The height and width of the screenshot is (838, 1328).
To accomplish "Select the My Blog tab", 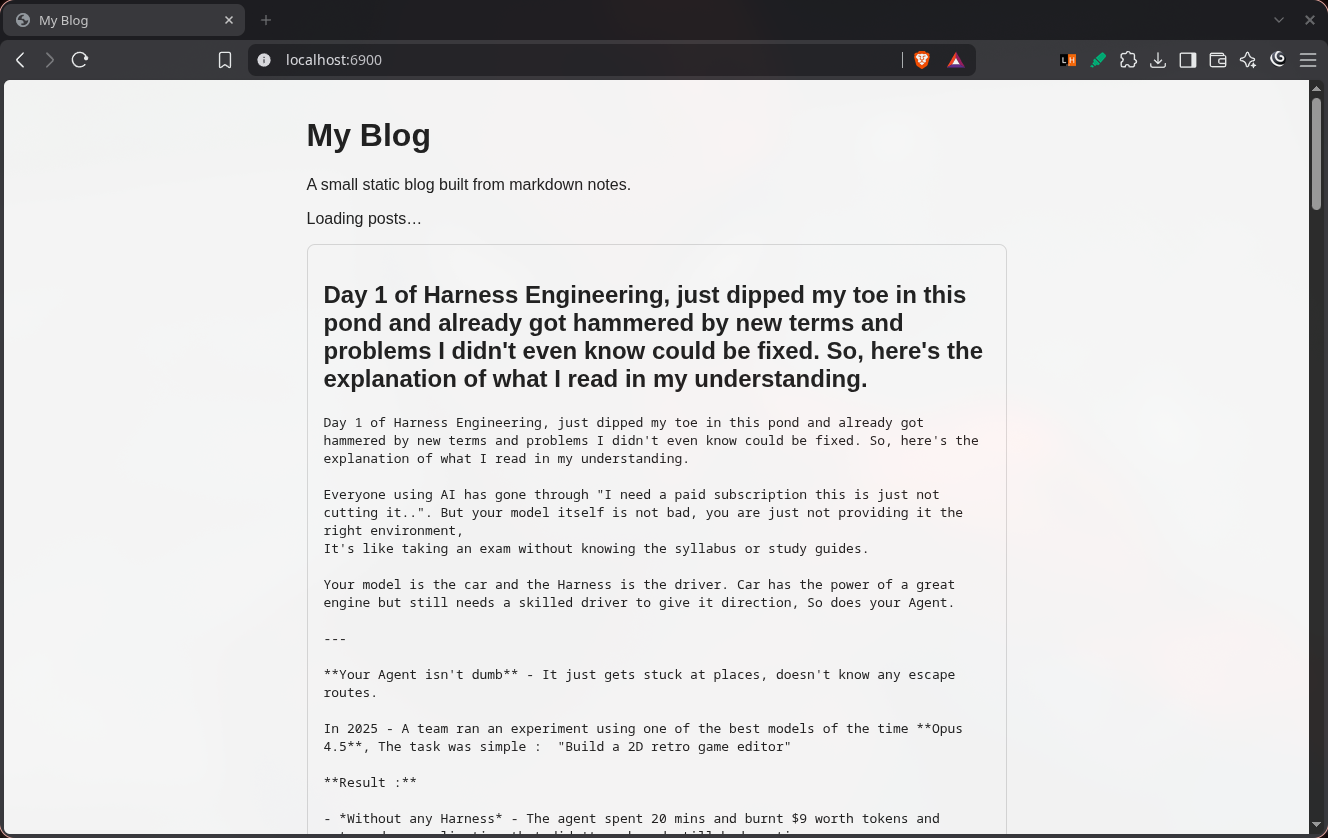I will tap(124, 20).
